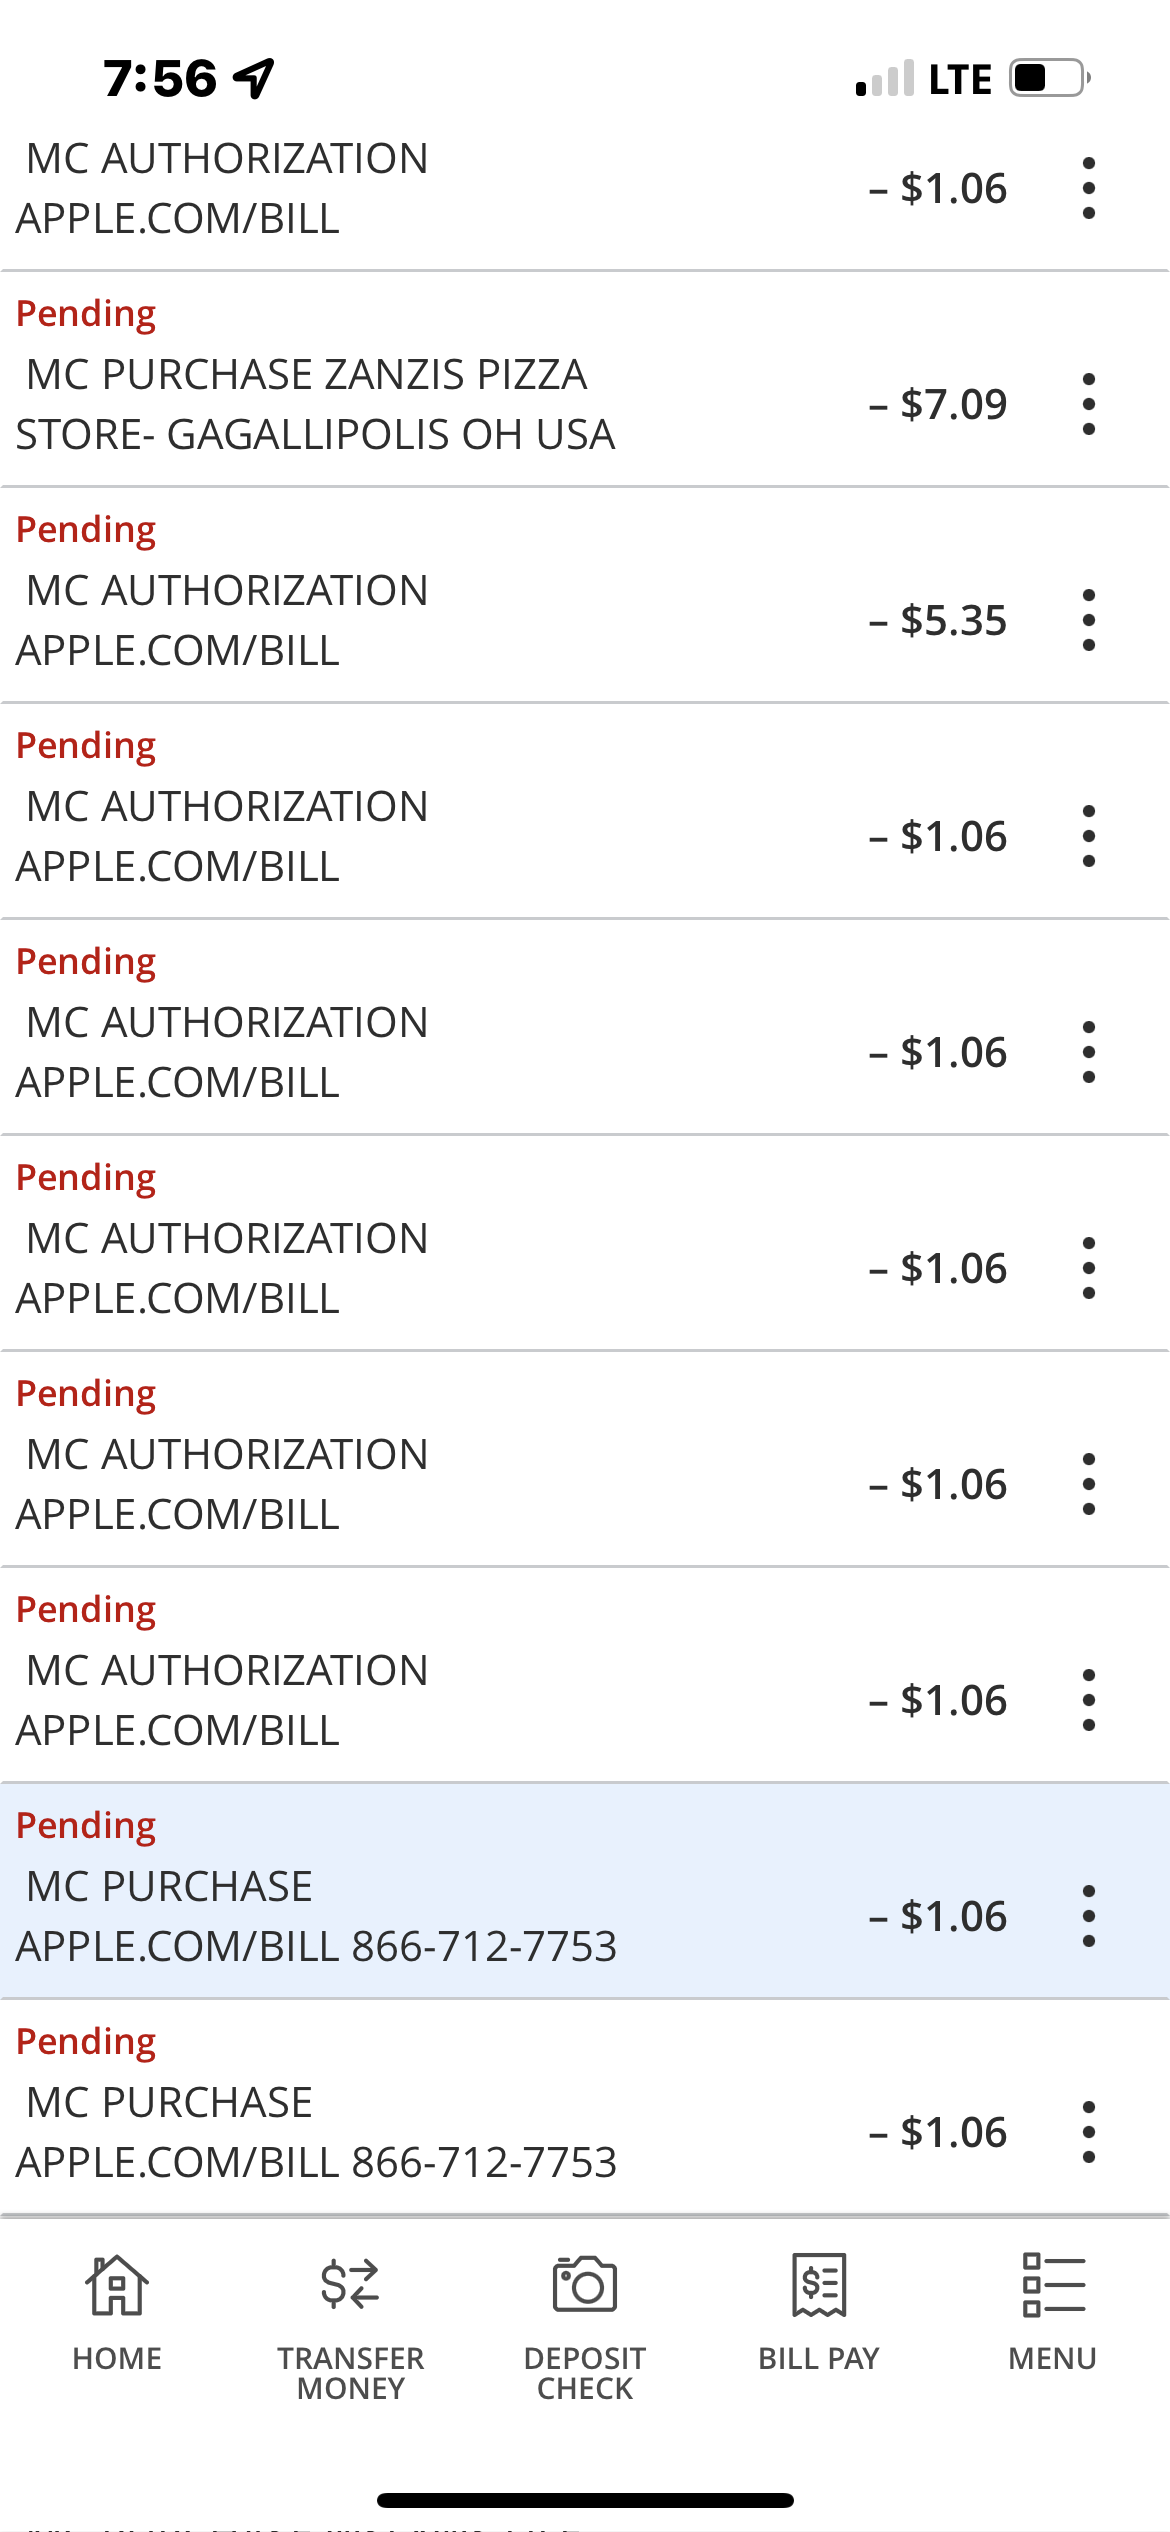This screenshot has width=1170, height=2532.
Task: Tap the Deposit Check camera icon
Action: [x=584, y=2285]
